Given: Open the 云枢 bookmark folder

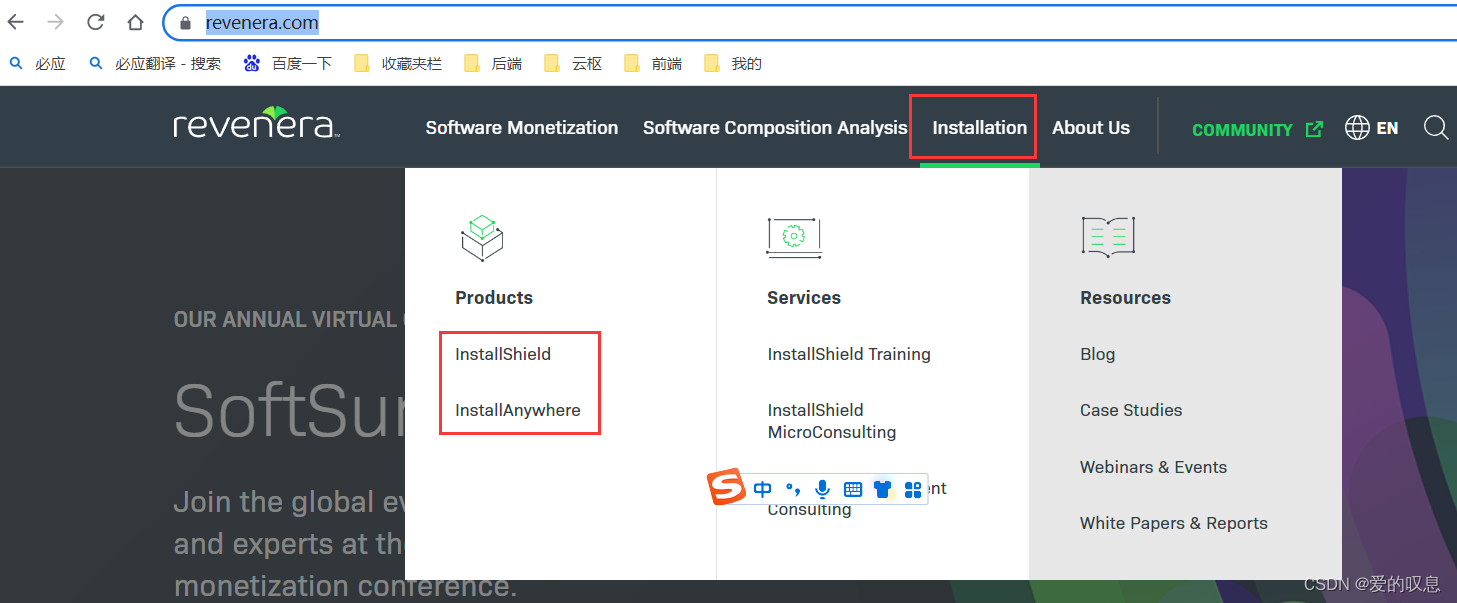Looking at the screenshot, I should (573, 64).
